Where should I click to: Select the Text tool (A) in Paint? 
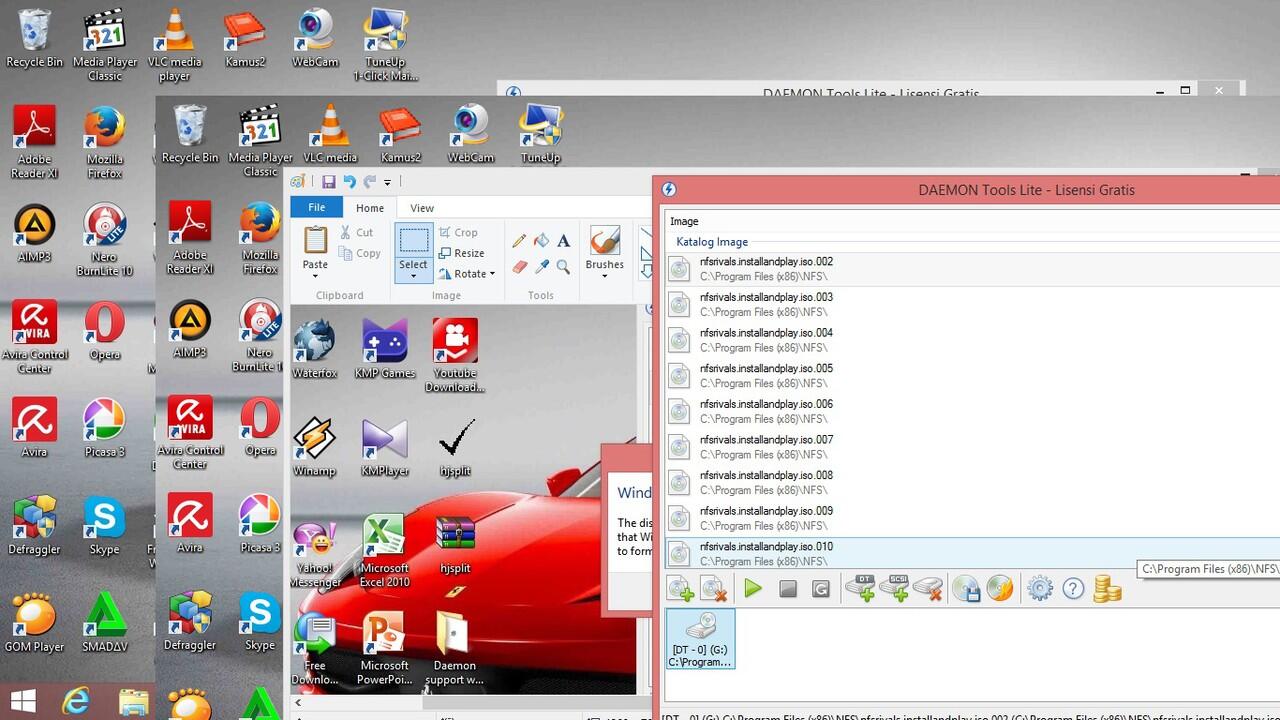pos(563,240)
